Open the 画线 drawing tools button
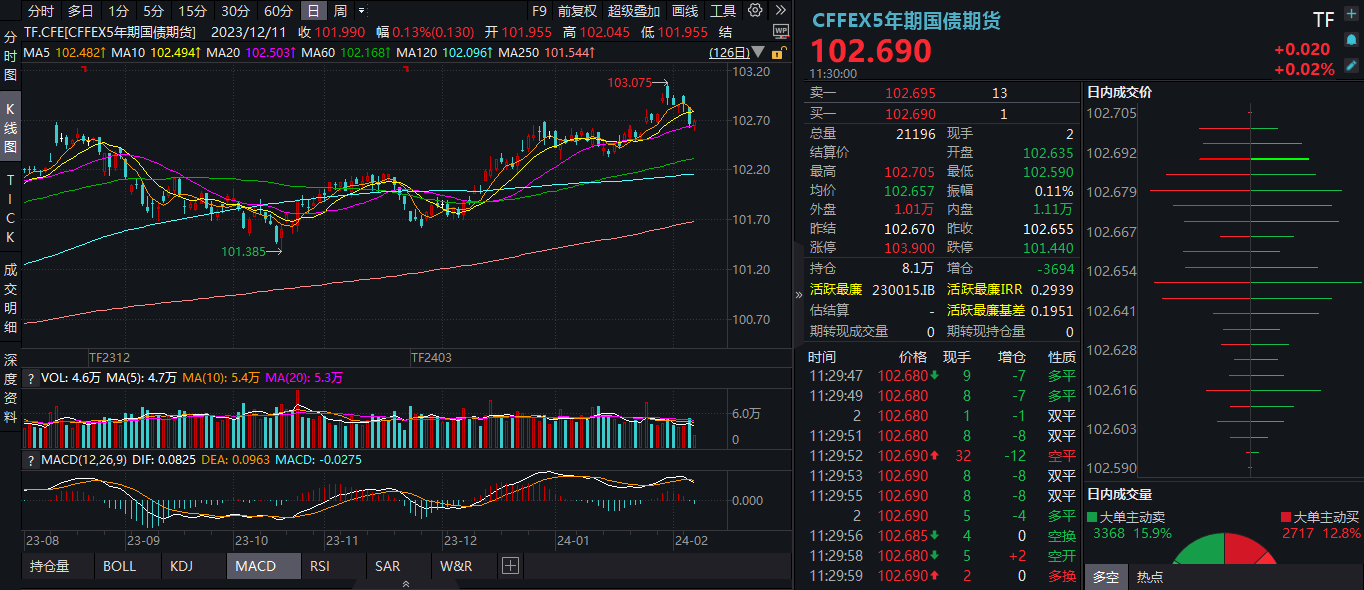This screenshot has height=590, width=1364. pos(685,11)
